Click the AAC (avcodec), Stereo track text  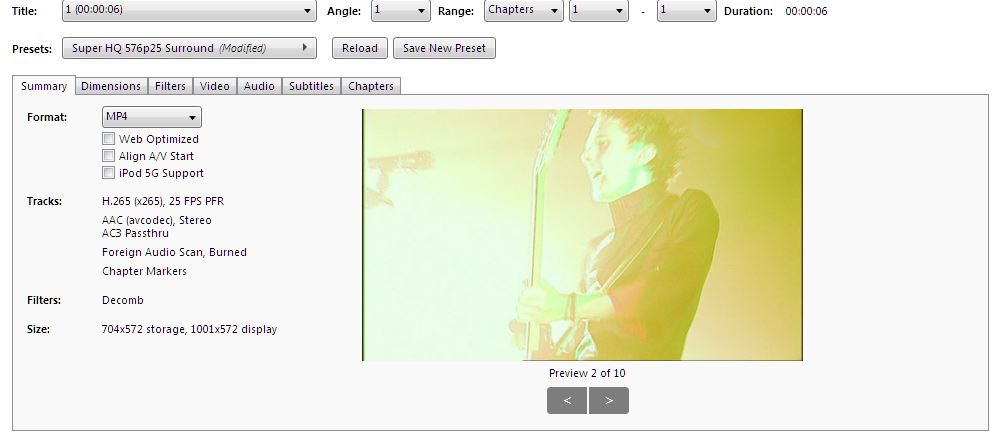tap(157, 220)
